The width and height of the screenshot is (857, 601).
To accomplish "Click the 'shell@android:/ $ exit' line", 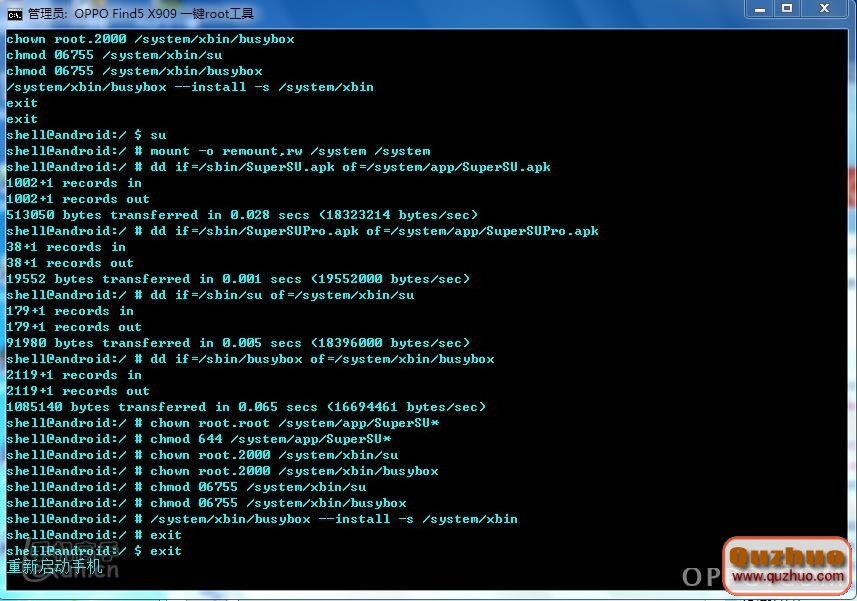I will coord(94,551).
